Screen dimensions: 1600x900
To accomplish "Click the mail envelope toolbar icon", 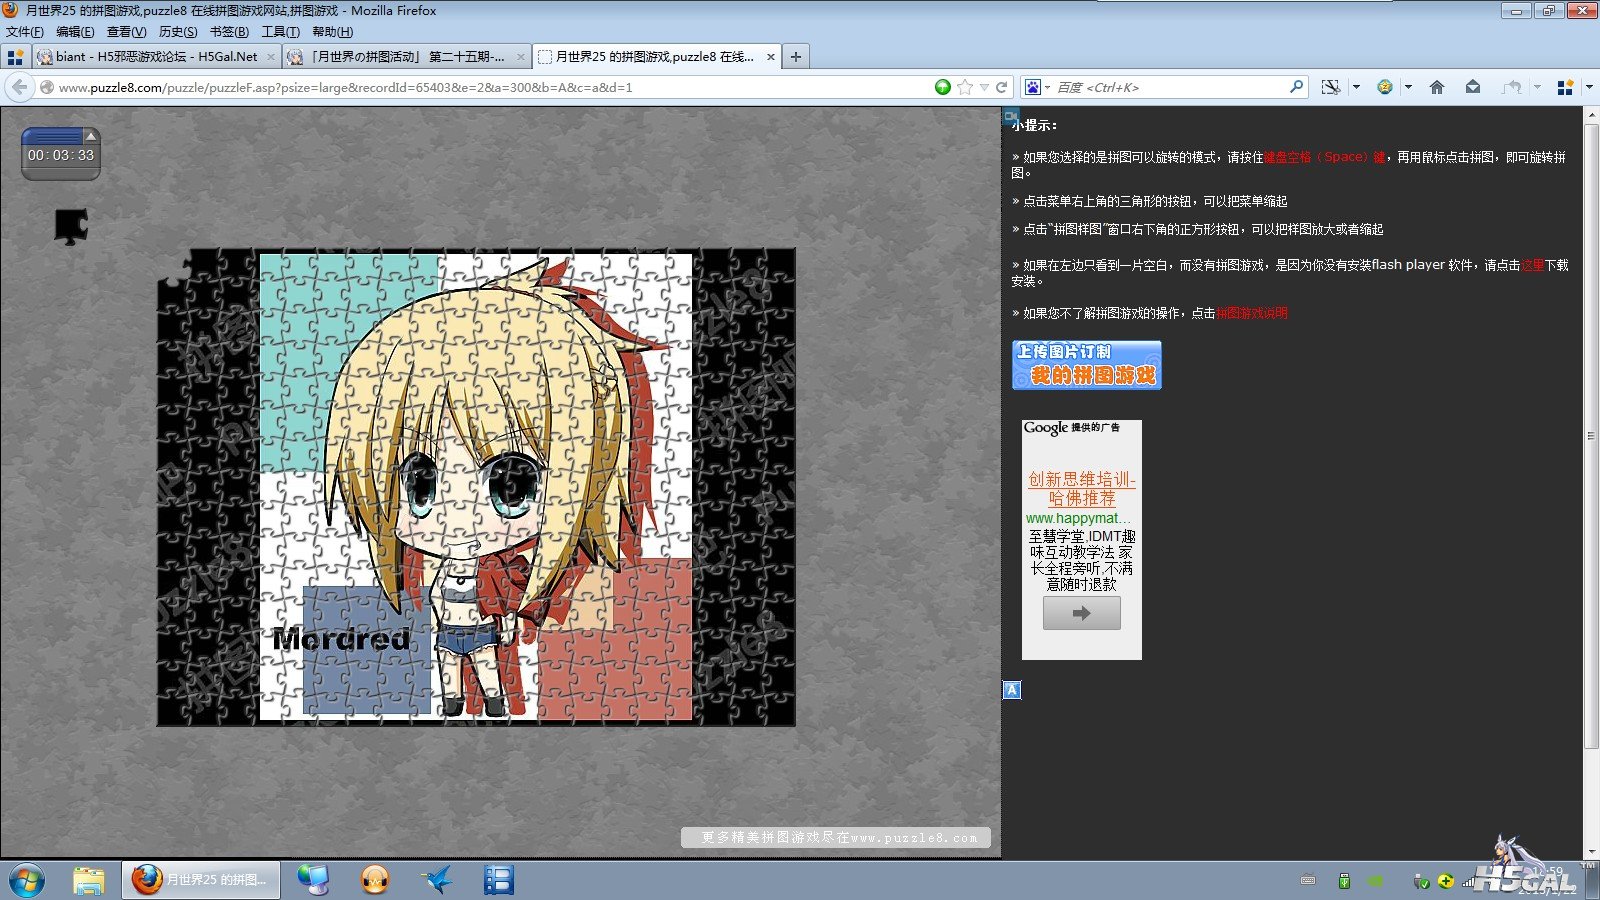I will click(x=1473, y=87).
